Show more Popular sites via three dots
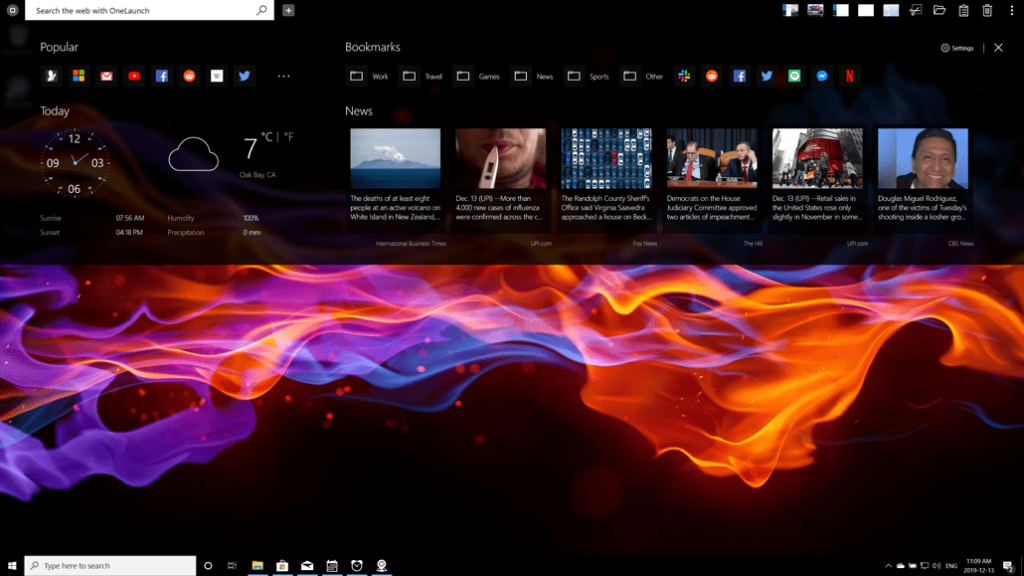 click(x=283, y=76)
